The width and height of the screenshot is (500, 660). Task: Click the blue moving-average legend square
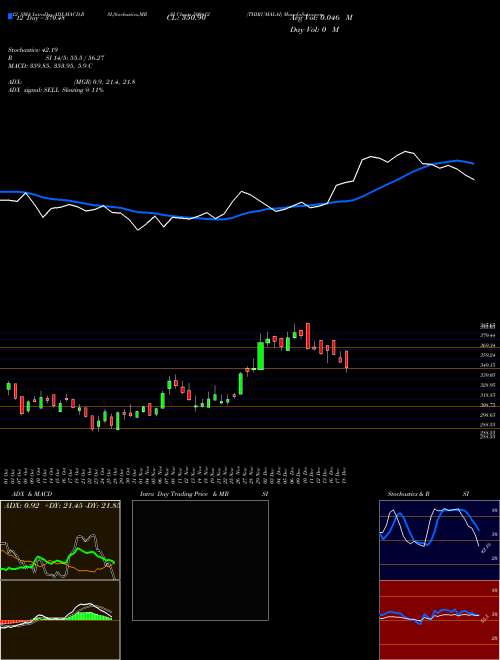(10, 17)
